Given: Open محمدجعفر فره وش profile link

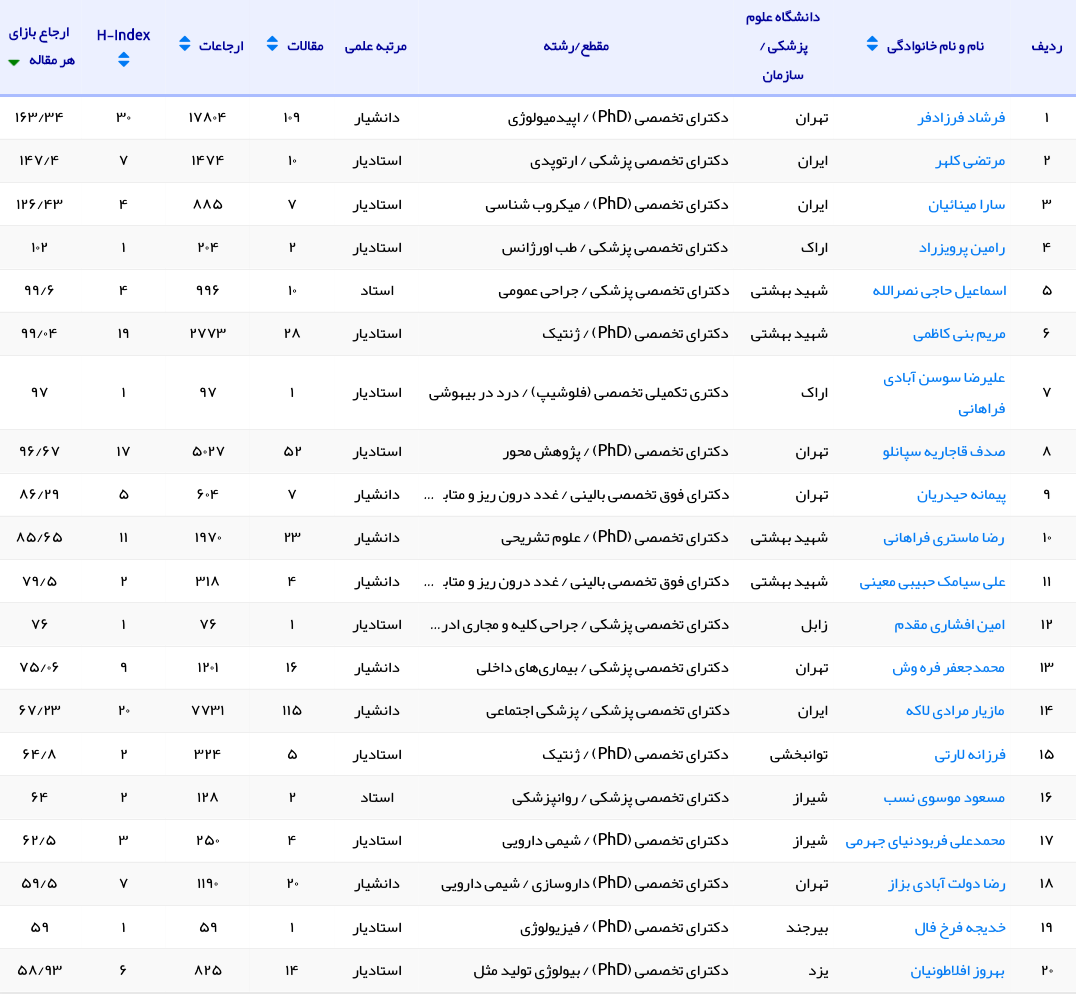Looking at the screenshot, I should pos(948,668).
